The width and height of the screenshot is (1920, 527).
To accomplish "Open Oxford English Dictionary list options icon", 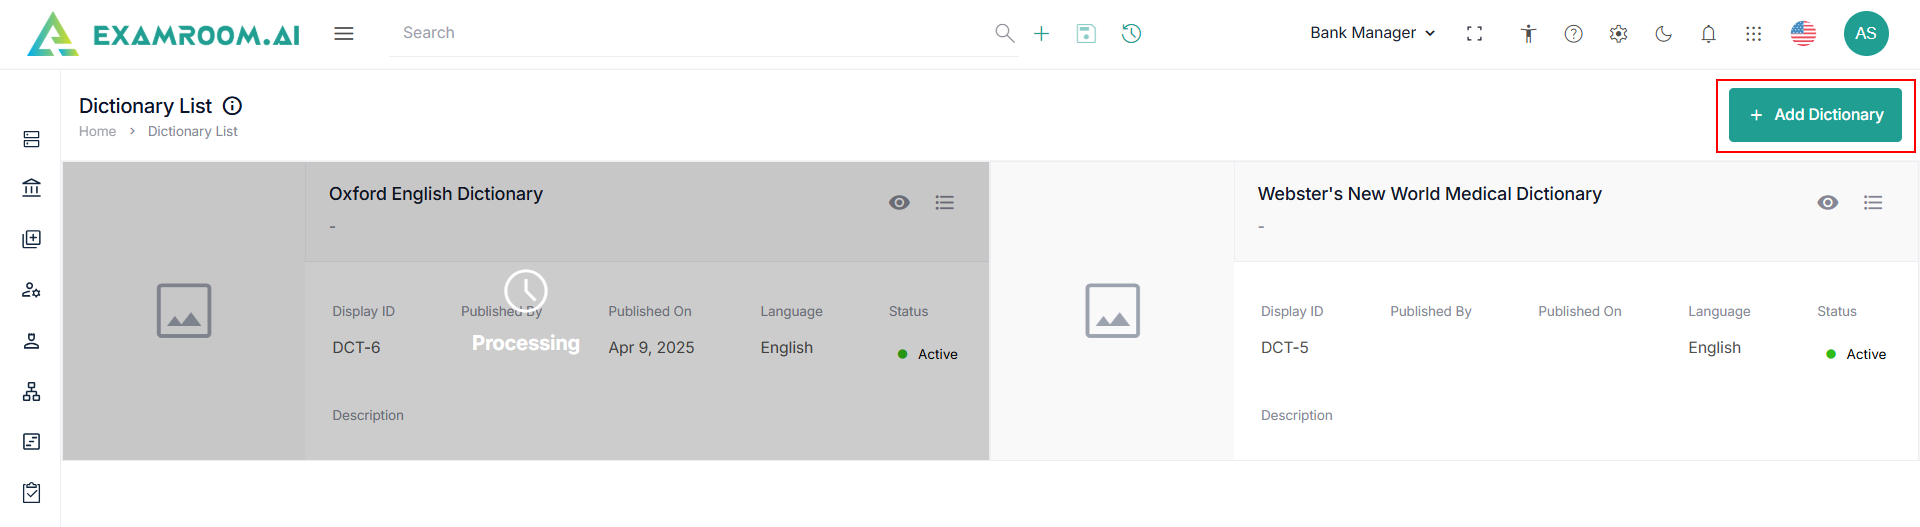I will 944,203.
